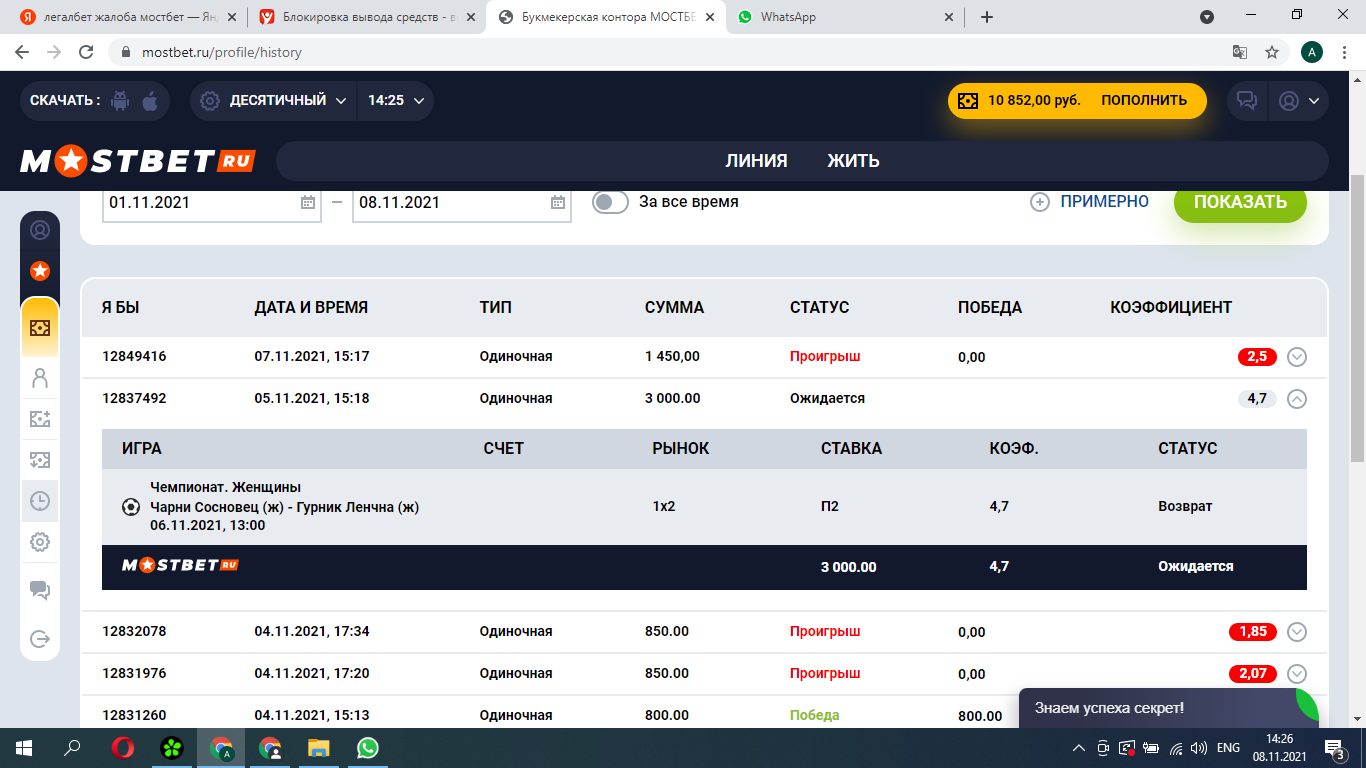
Task: Open the sidebar settings gear icon
Action: [40, 542]
